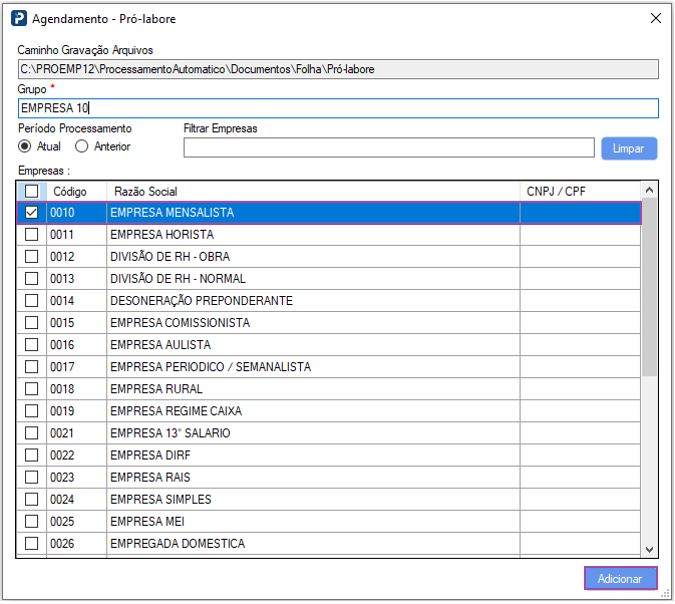Screen dimensions: 675x604
Task: Select the DIVISÃO DE RH - NORMAL row text
Action: coord(178,279)
